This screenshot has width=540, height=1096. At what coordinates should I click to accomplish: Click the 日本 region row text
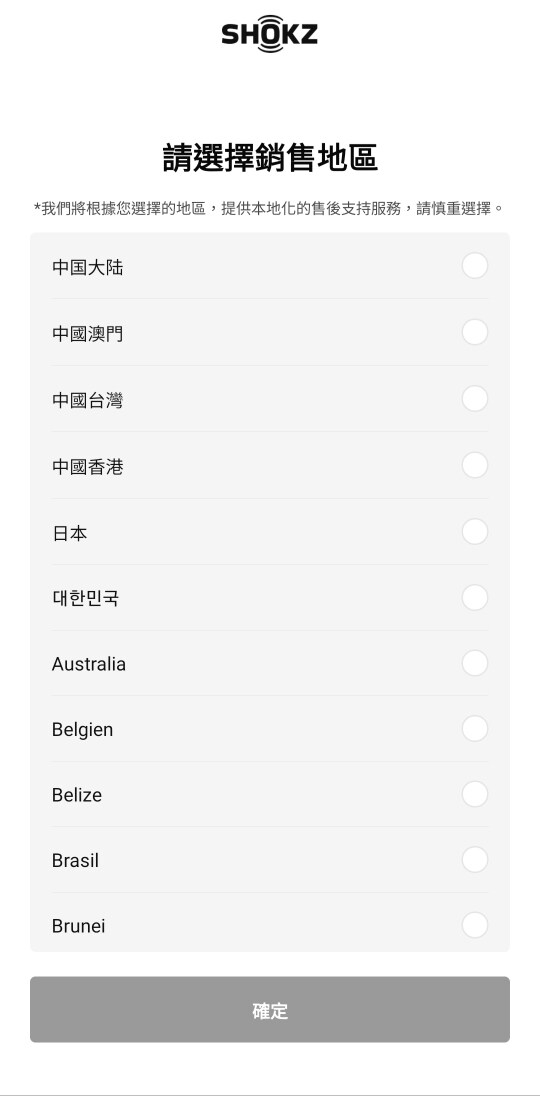click(x=70, y=533)
